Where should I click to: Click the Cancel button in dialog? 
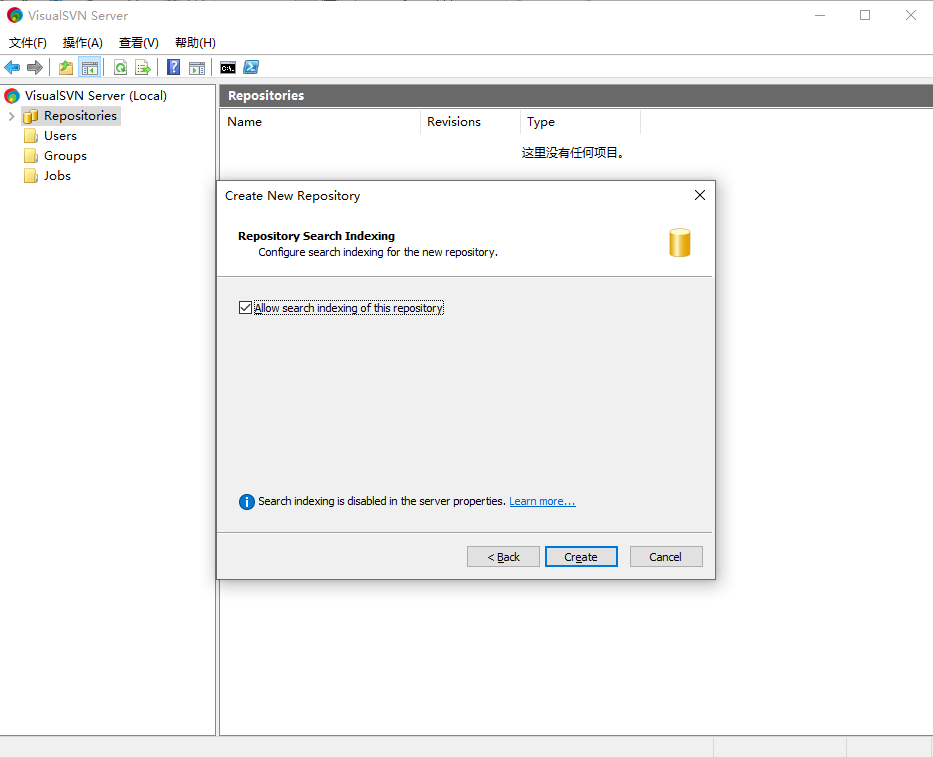[666, 557]
